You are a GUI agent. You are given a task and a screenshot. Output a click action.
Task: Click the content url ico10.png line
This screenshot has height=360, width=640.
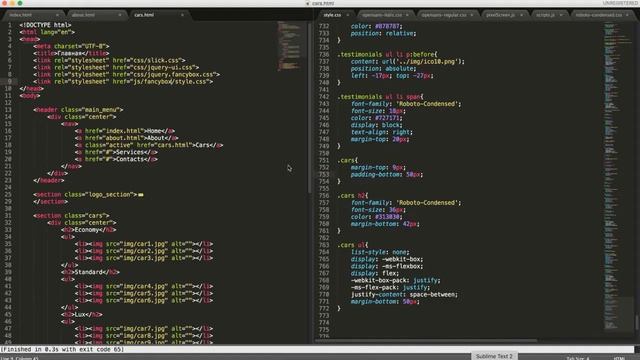[408, 62]
